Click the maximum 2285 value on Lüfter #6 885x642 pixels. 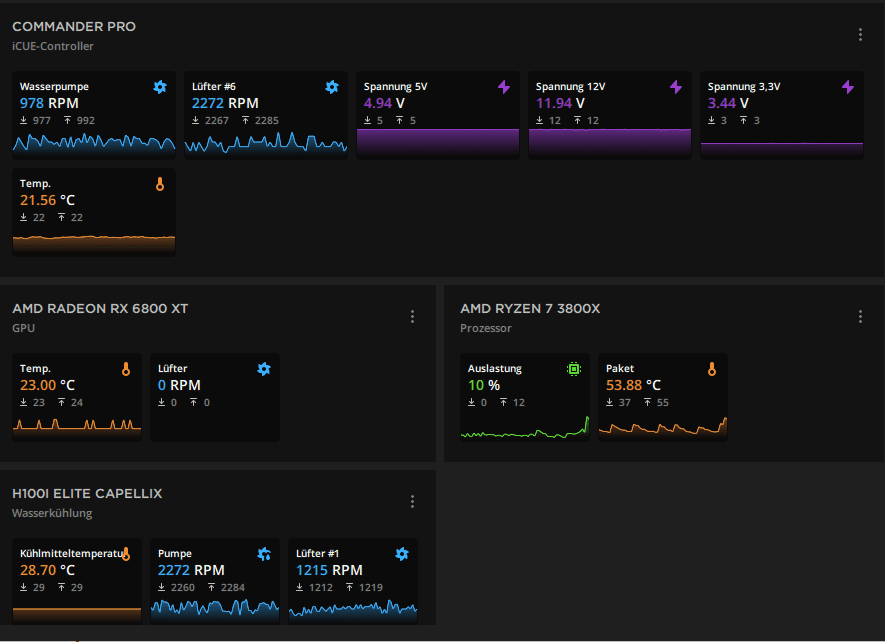point(266,121)
